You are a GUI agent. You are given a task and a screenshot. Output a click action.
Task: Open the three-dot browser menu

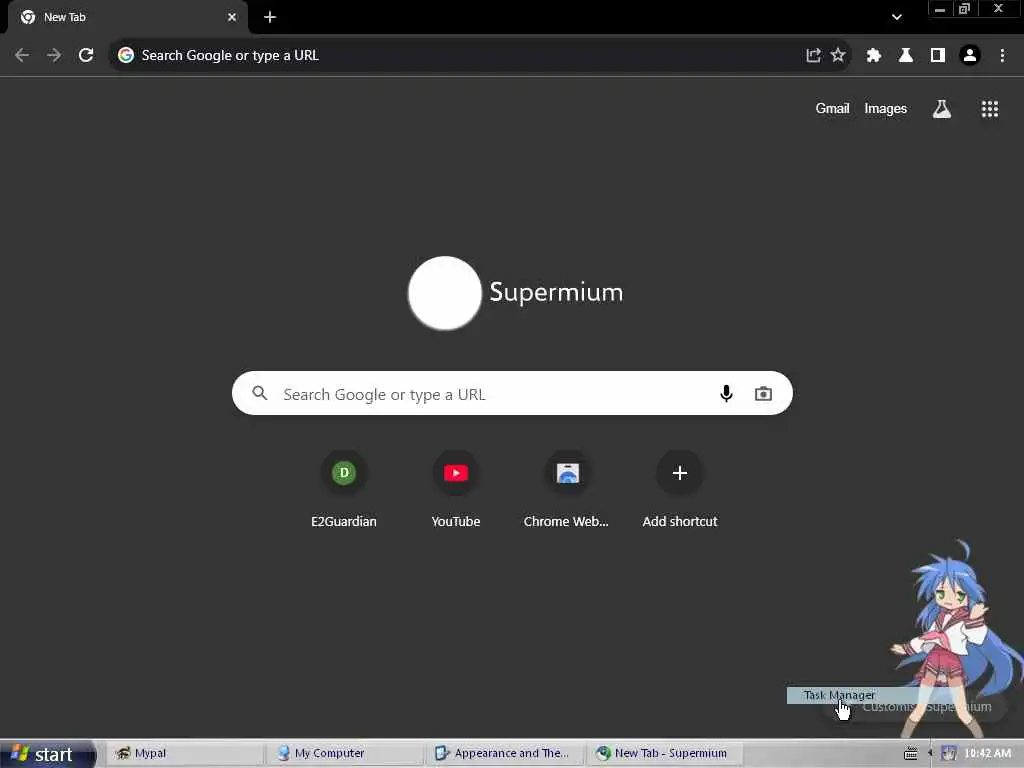[1002, 56]
